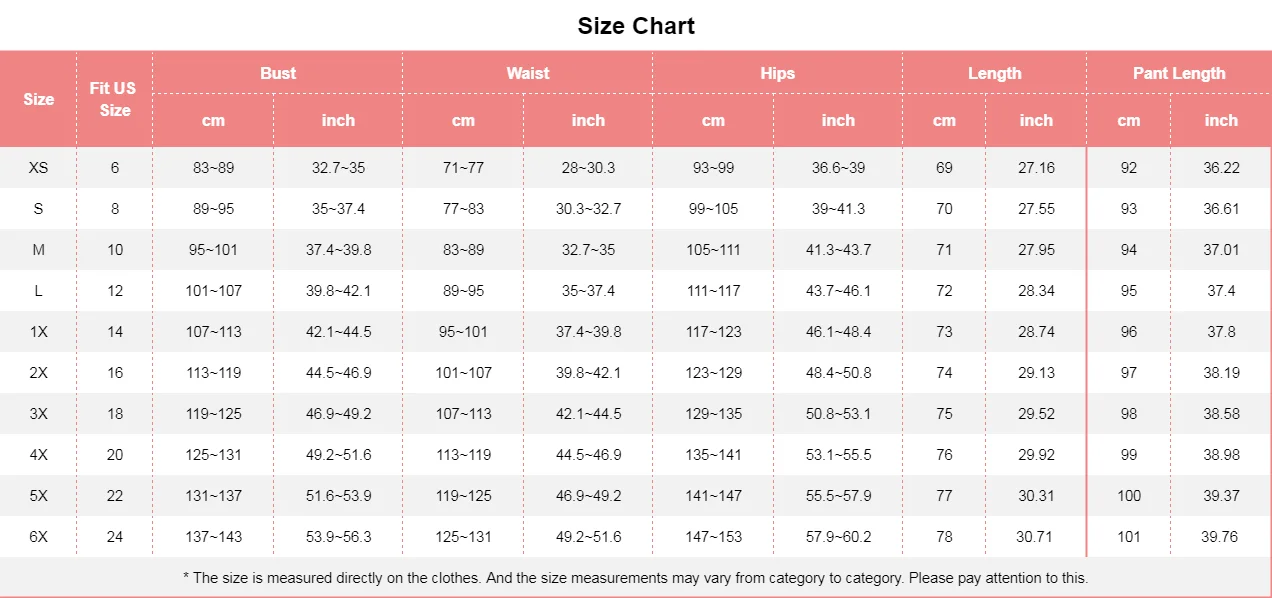Click waist value 125~131 cm
1272x598 pixels.
pyautogui.click(x=463, y=537)
